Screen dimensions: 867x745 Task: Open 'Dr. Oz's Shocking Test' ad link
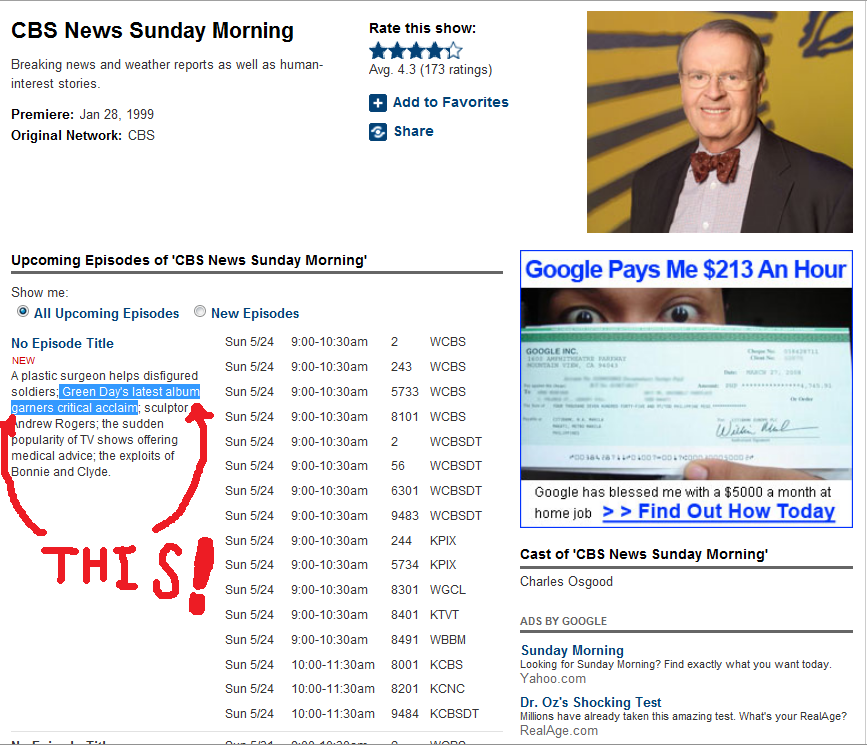pos(592,701)
